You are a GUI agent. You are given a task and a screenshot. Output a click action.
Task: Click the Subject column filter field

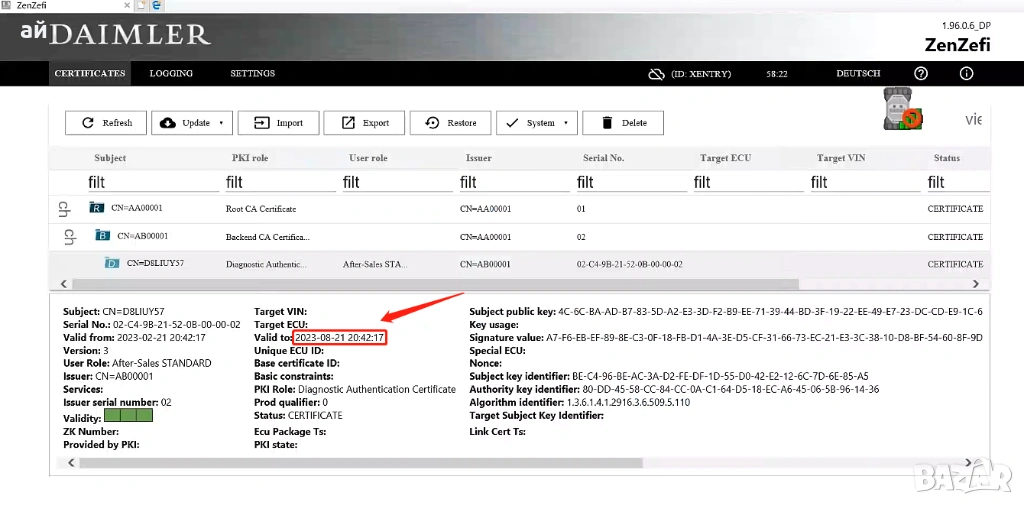[152, 182]
